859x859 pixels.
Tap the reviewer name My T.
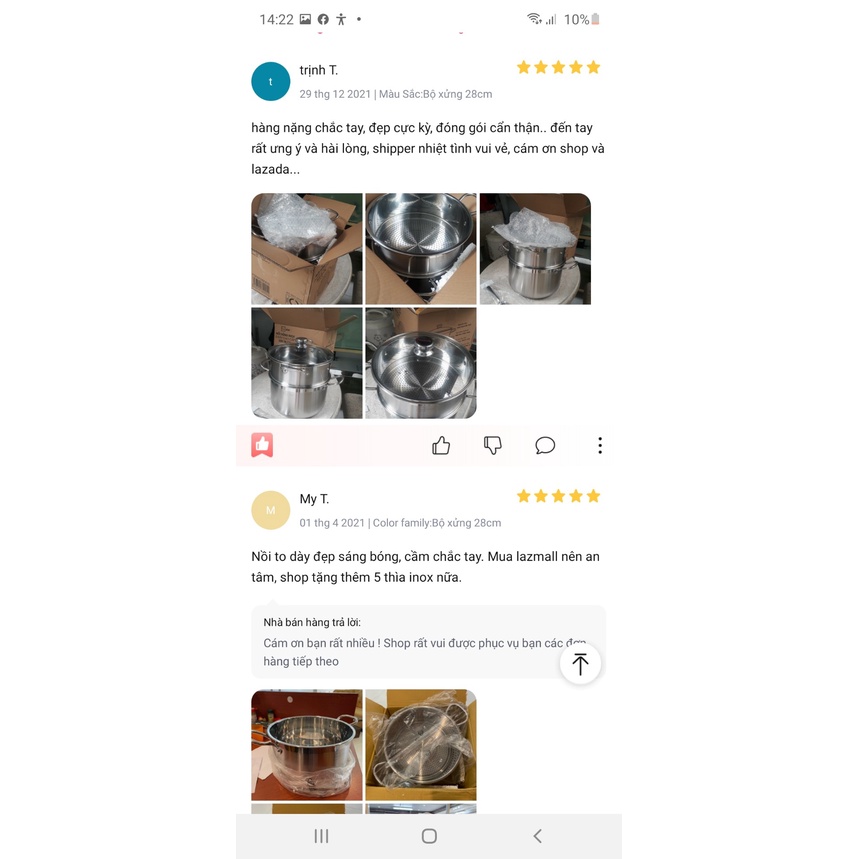[314, 499]
